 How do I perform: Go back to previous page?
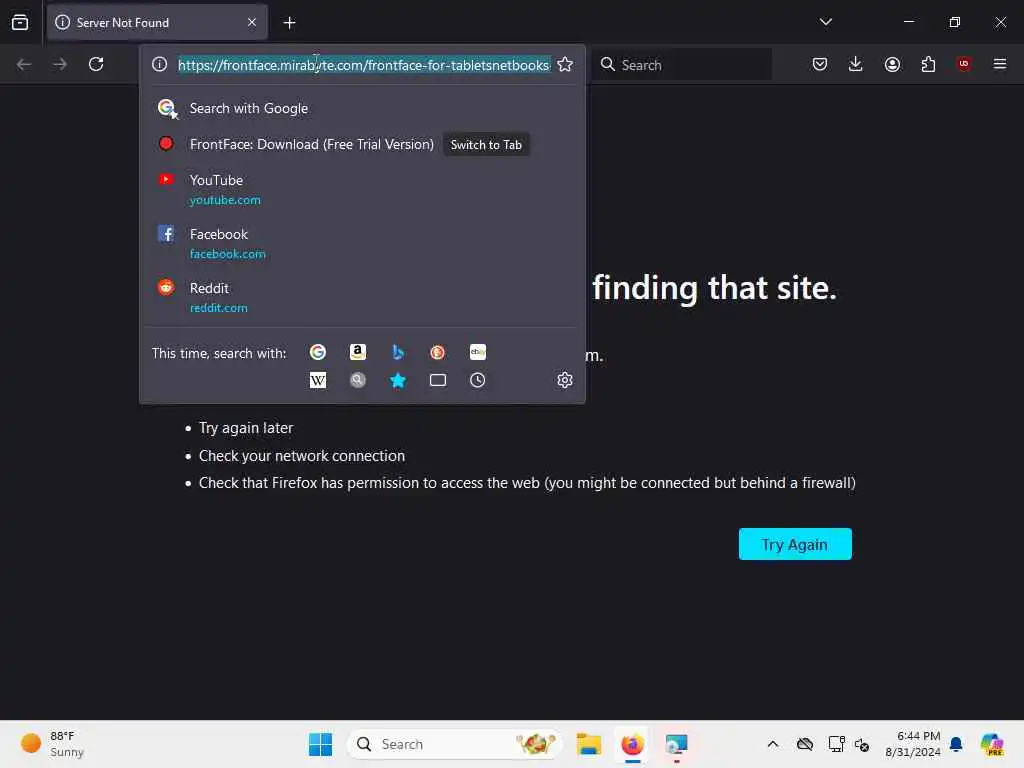point(24,64)
